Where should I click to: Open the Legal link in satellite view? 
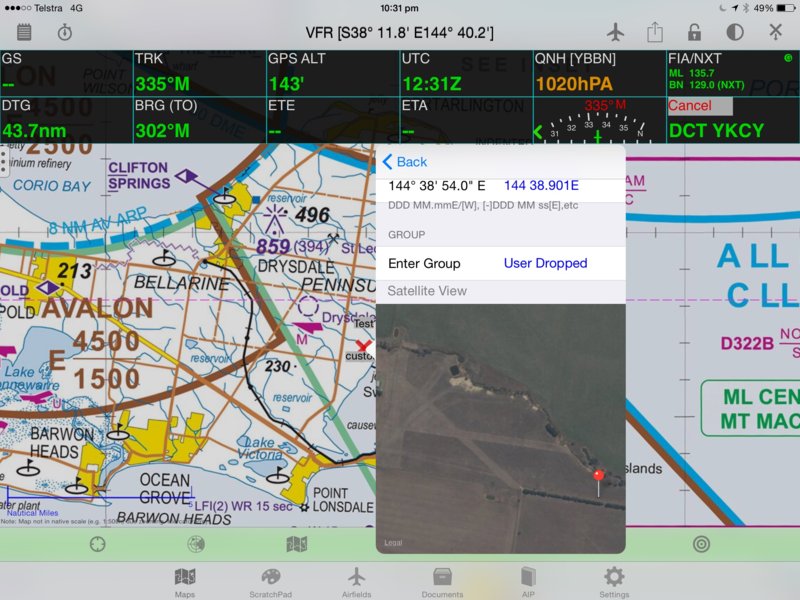393,543
